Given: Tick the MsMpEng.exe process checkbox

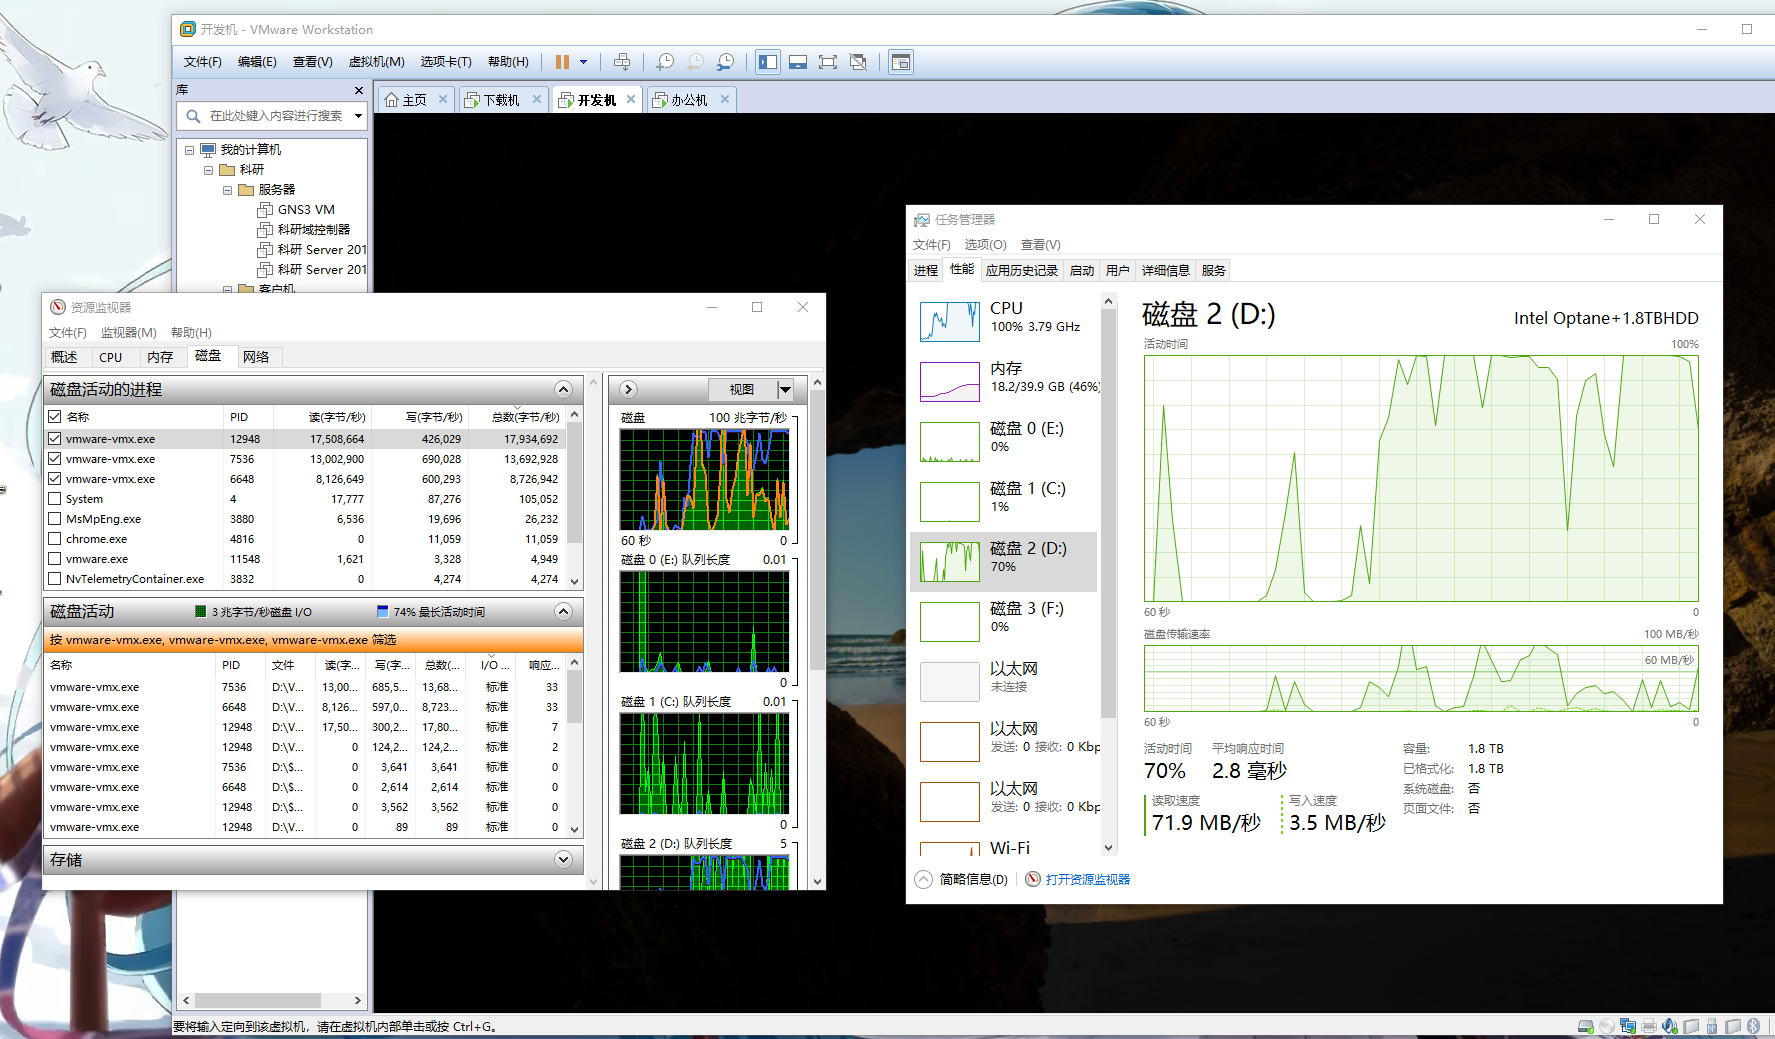Looking at the screenshot, I should (55, 519).
